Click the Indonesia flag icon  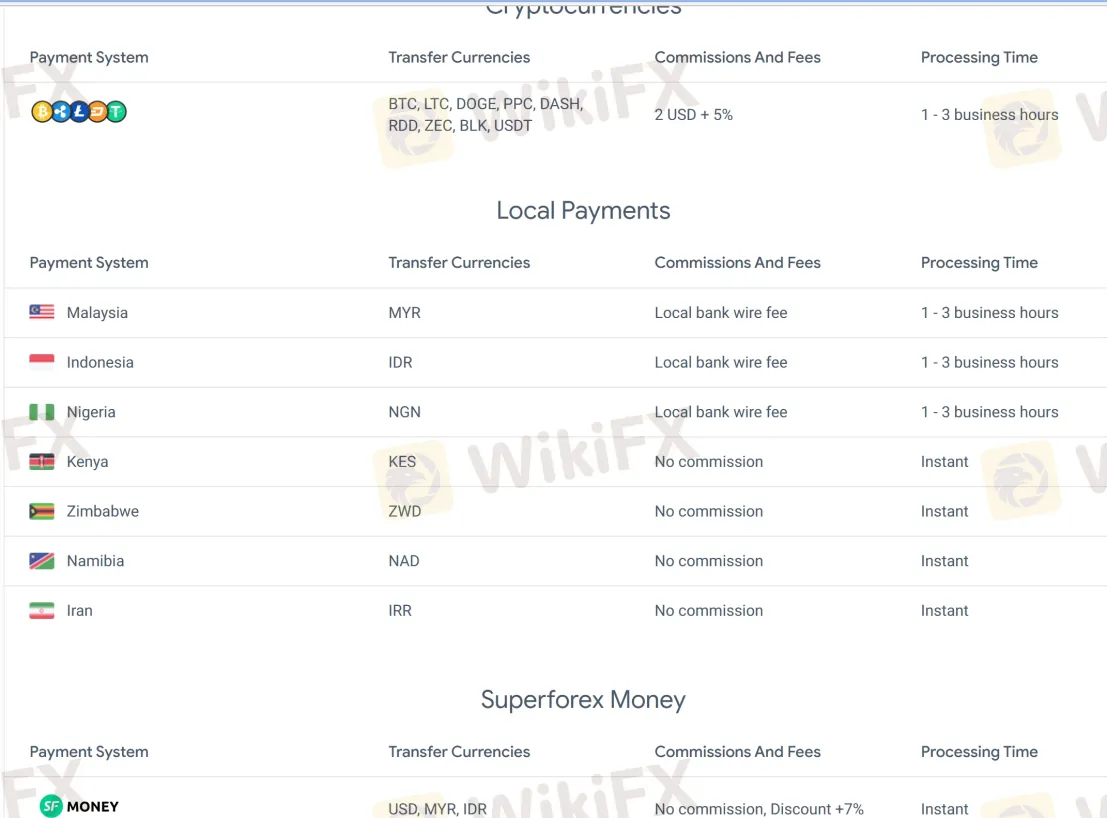coord(42,362)
